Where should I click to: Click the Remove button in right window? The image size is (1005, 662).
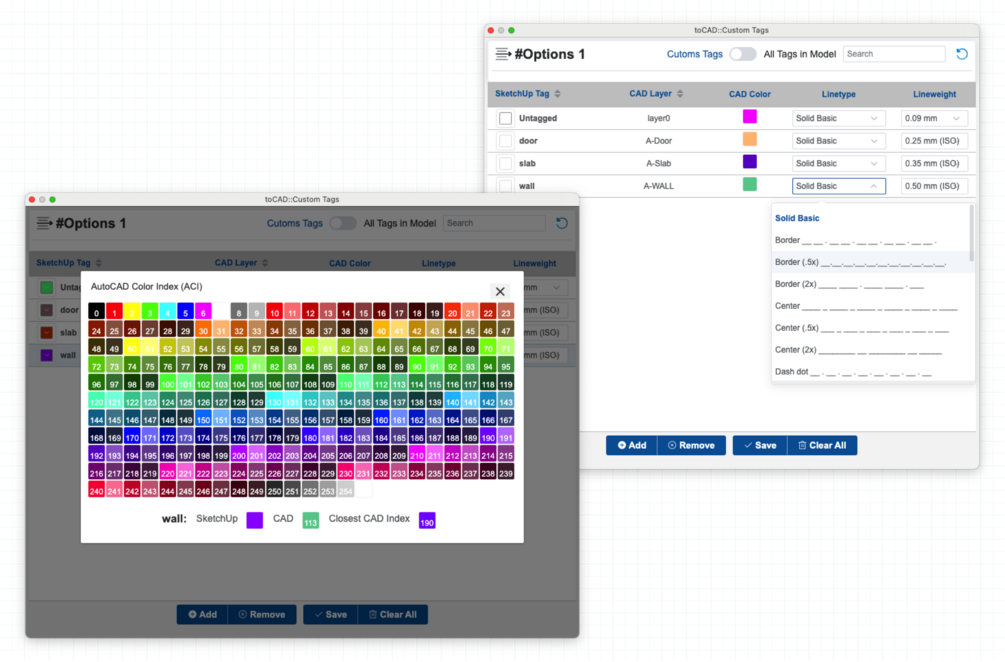tap(692, 445)
